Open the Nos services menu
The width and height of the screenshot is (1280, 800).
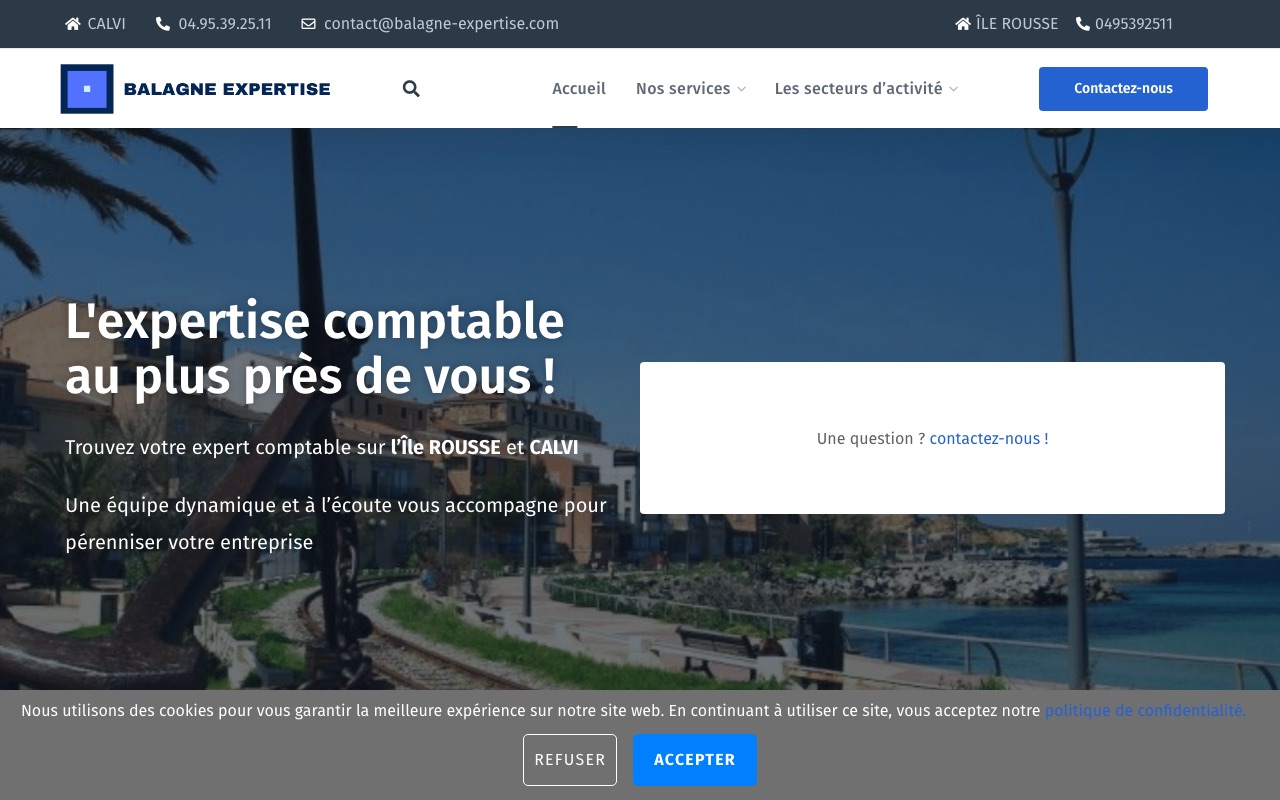point(683,89)
